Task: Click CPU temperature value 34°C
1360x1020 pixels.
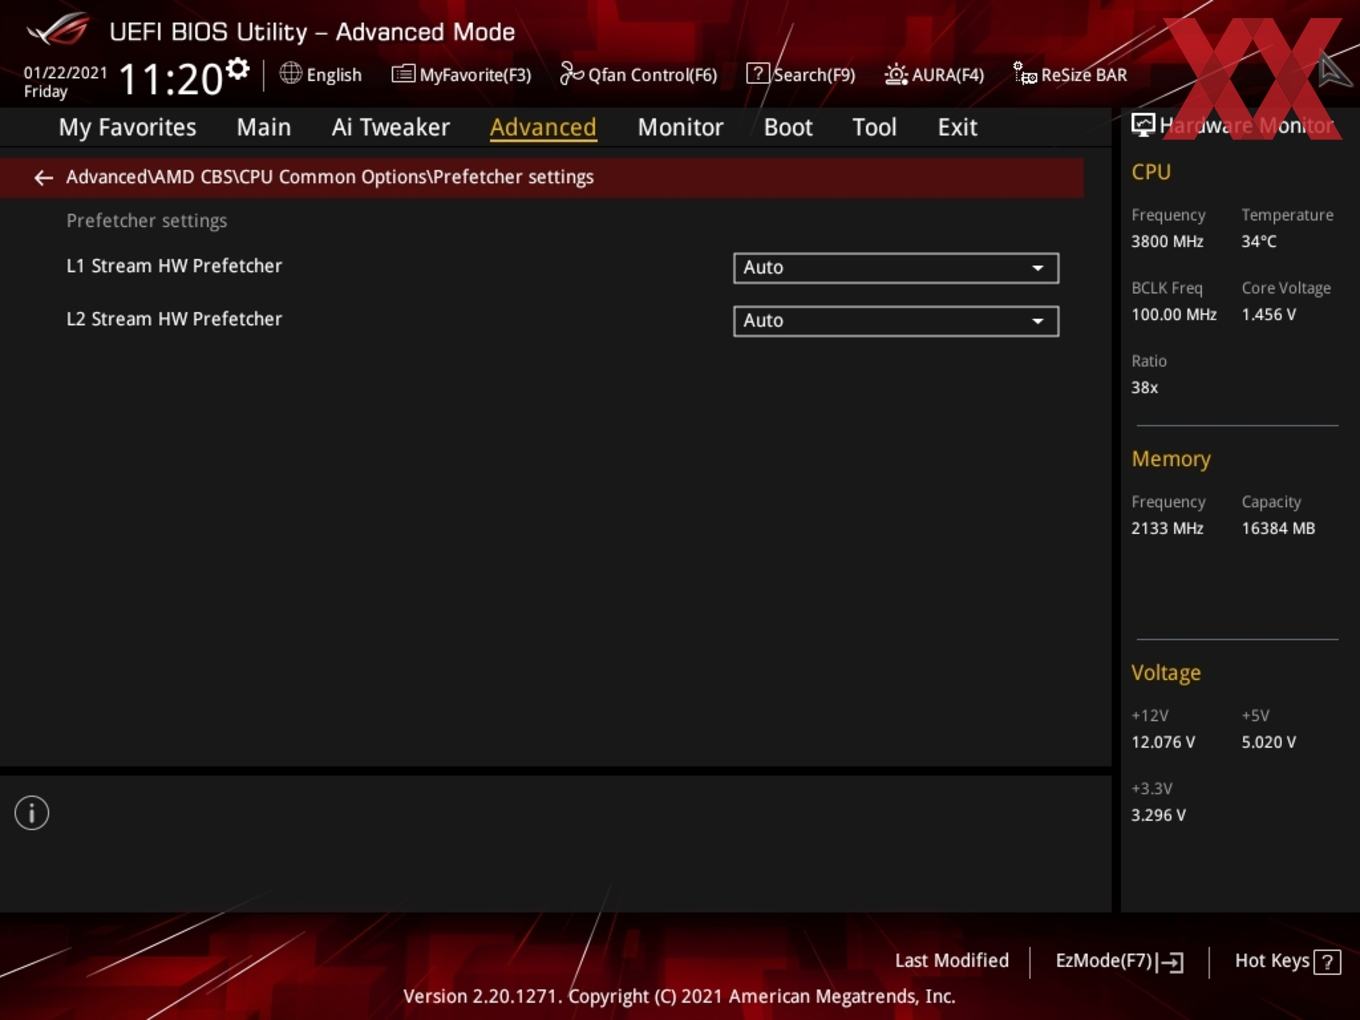Action: pos(1259,242)
